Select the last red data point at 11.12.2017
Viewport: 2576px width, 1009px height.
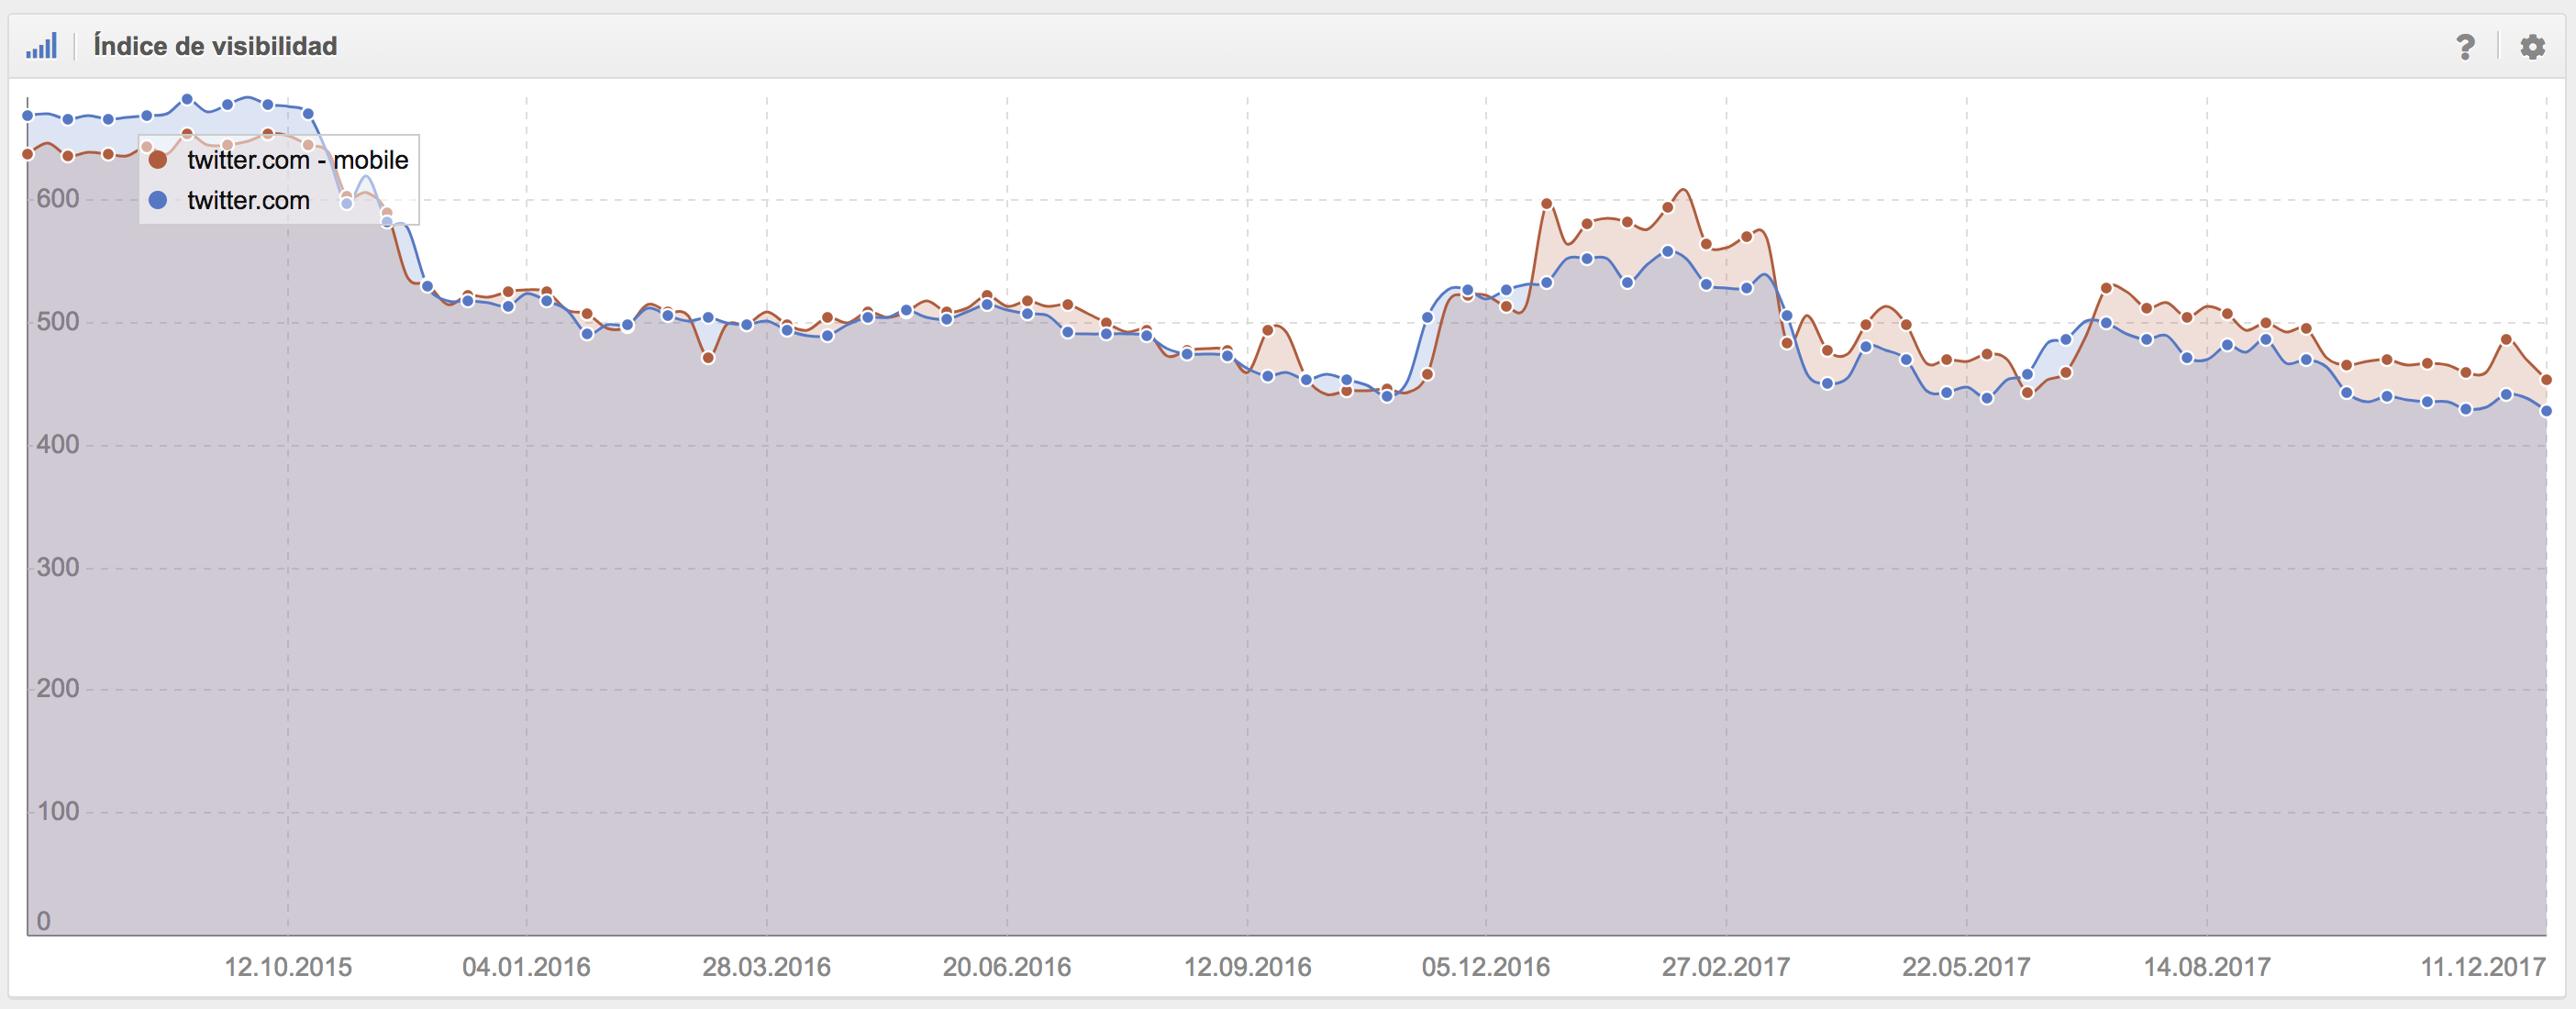point(2546,380)
